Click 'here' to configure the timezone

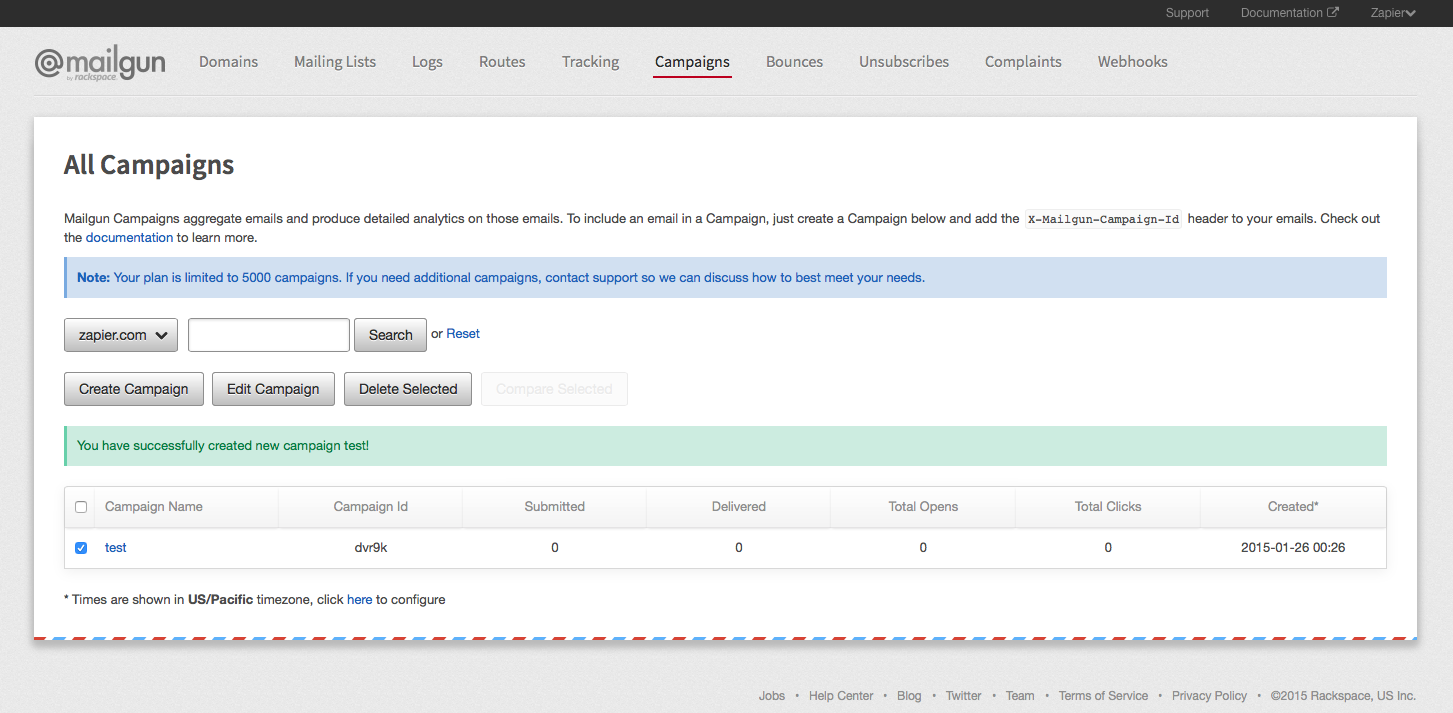point(359,599)
